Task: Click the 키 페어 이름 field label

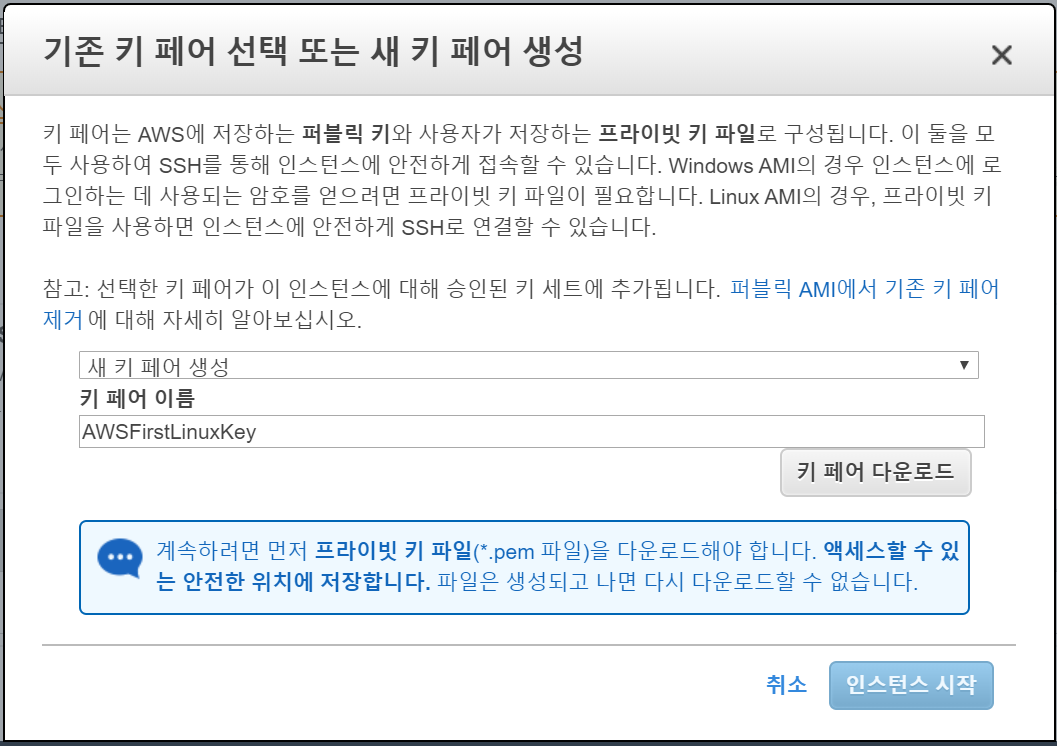Action: click(137, 398)
